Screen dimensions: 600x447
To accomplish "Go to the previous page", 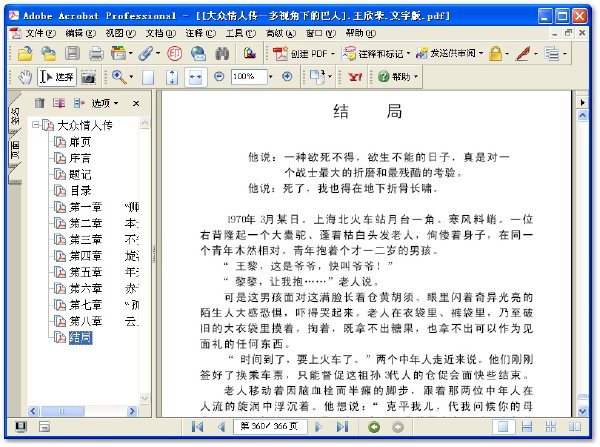I will 222,427.
